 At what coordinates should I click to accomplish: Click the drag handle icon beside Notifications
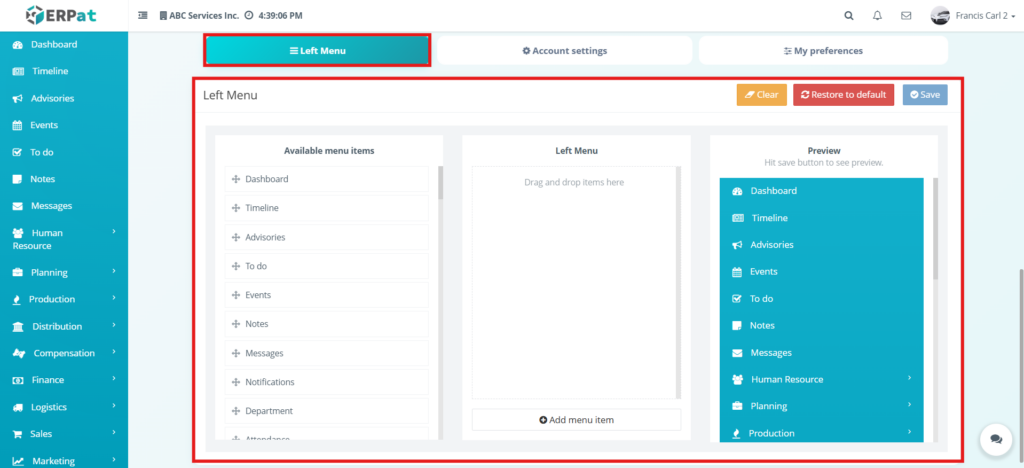[236, 382]
